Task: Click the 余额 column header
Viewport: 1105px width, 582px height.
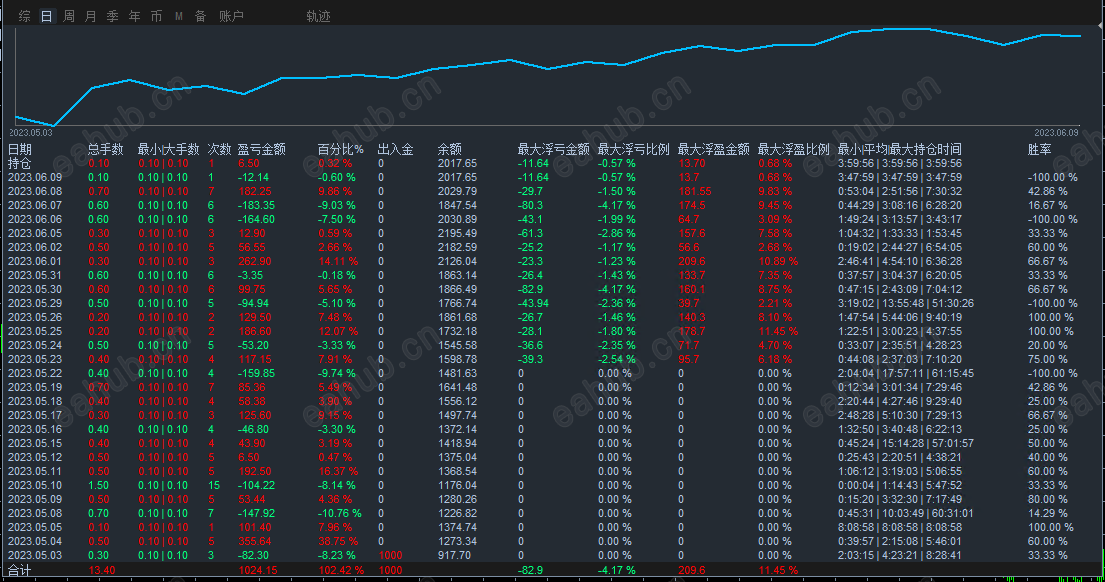Action: tap(450, 149)
